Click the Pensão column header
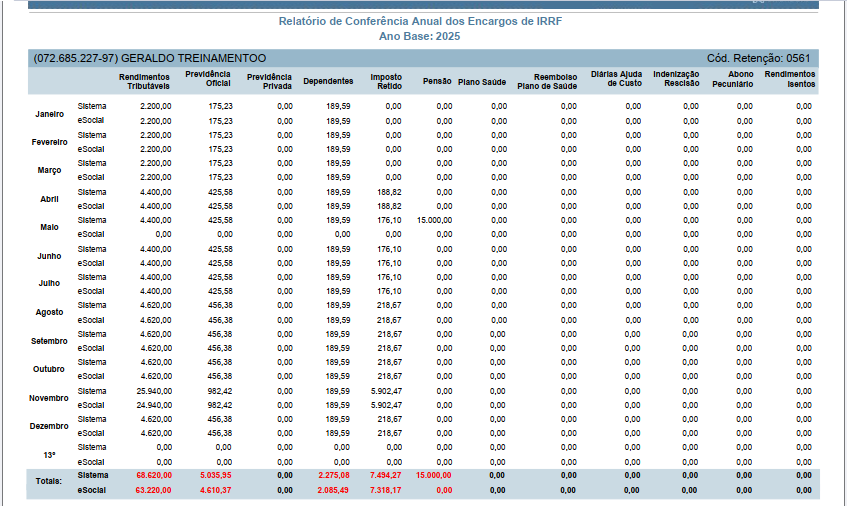The width and height of the screenshot is (847, 506). (x=437, y=81)
